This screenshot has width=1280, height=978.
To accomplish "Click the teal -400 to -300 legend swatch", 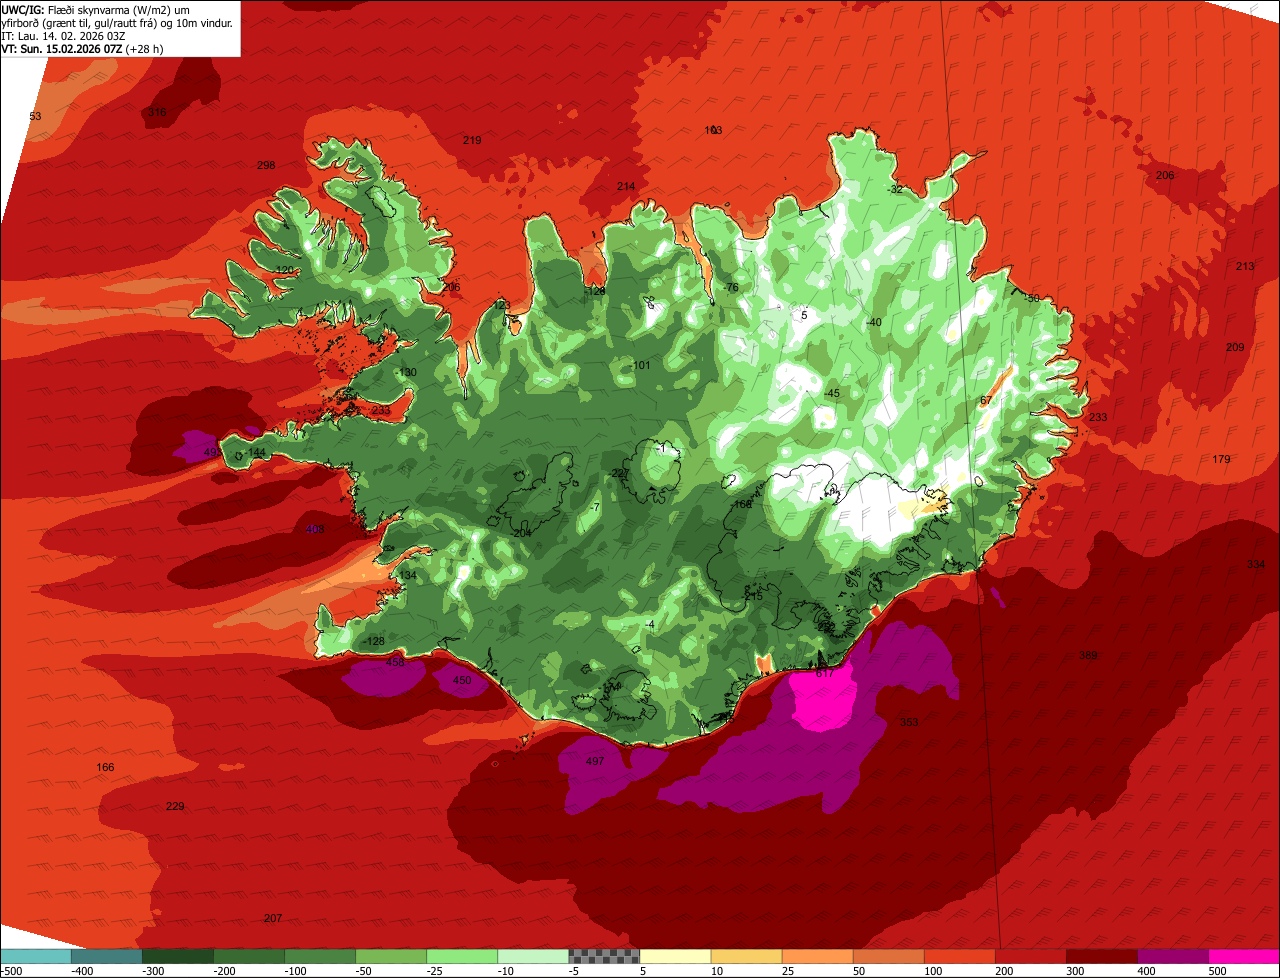I will pyautogui.click(x=106, y=956).
